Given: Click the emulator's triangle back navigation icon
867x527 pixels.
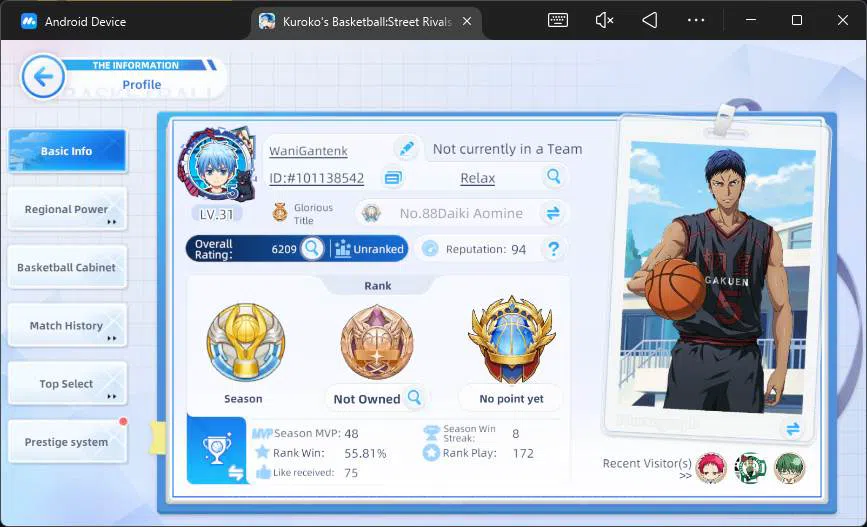Looking at the screenshot, I should (650, 20).
